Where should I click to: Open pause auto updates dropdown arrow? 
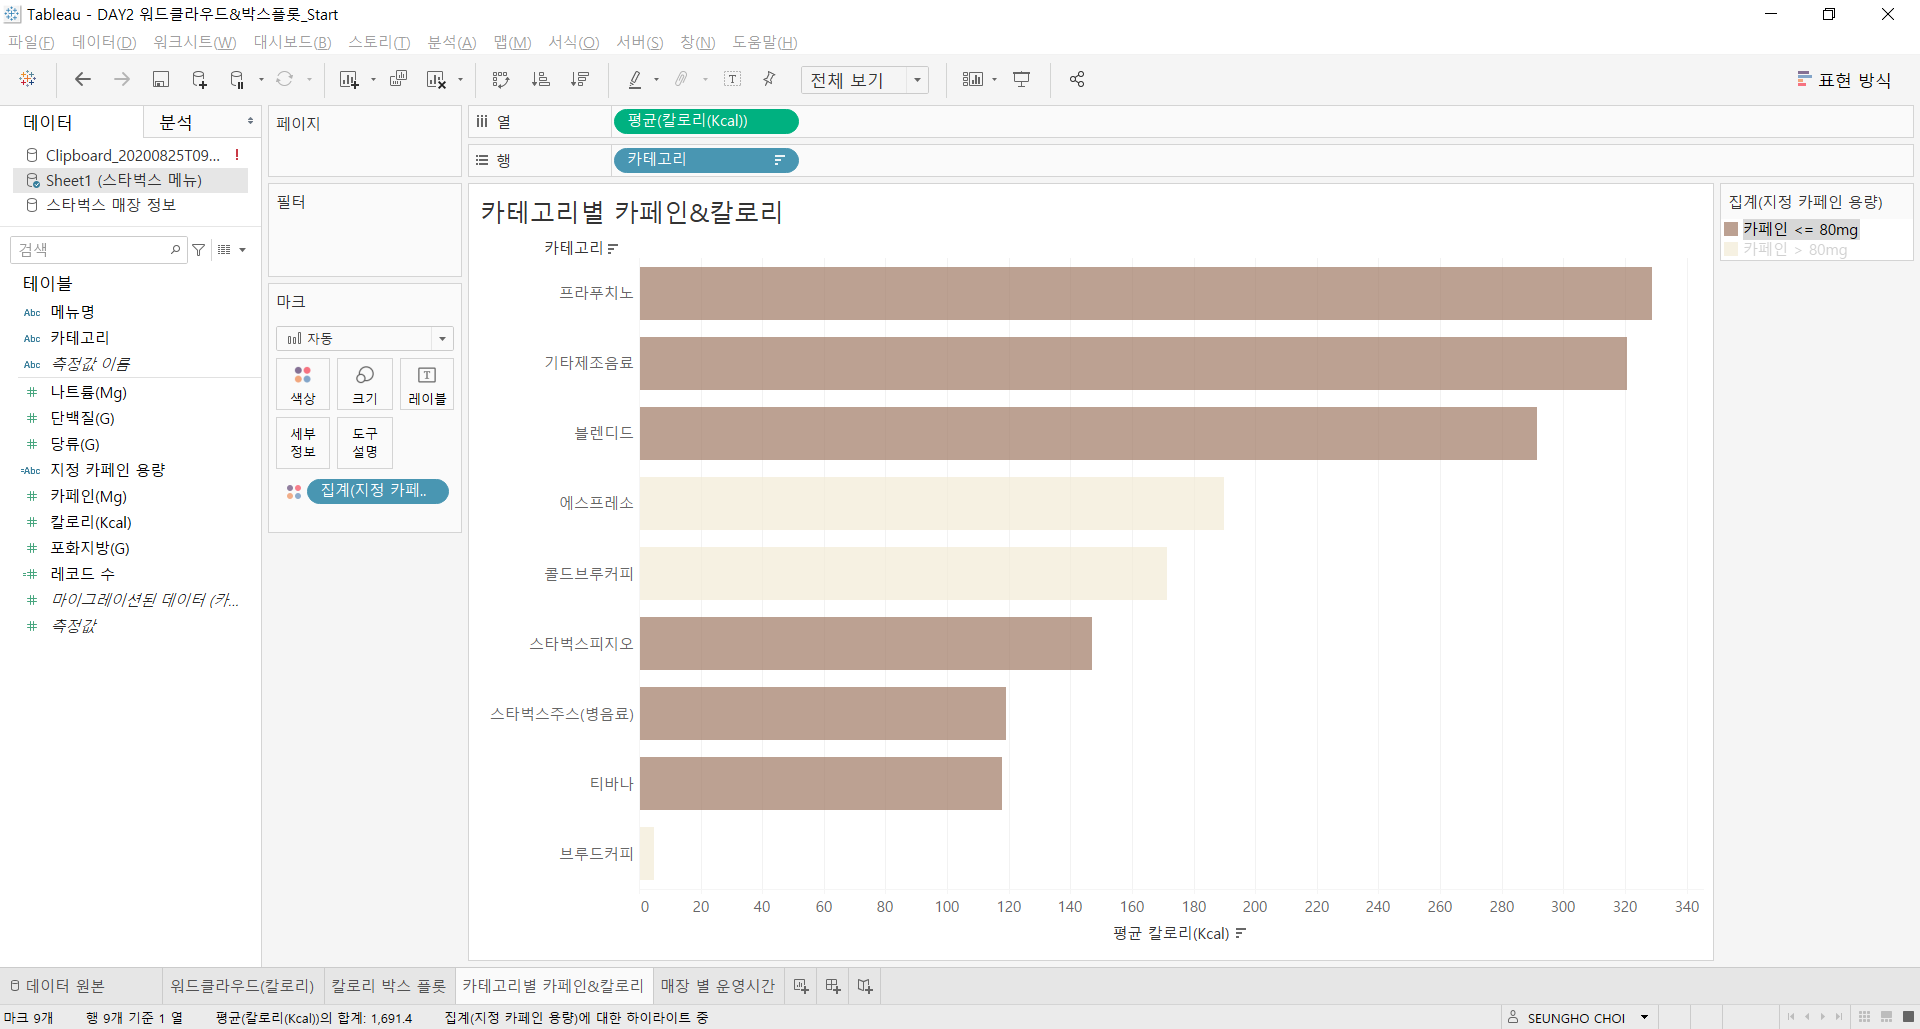(261, 80)
